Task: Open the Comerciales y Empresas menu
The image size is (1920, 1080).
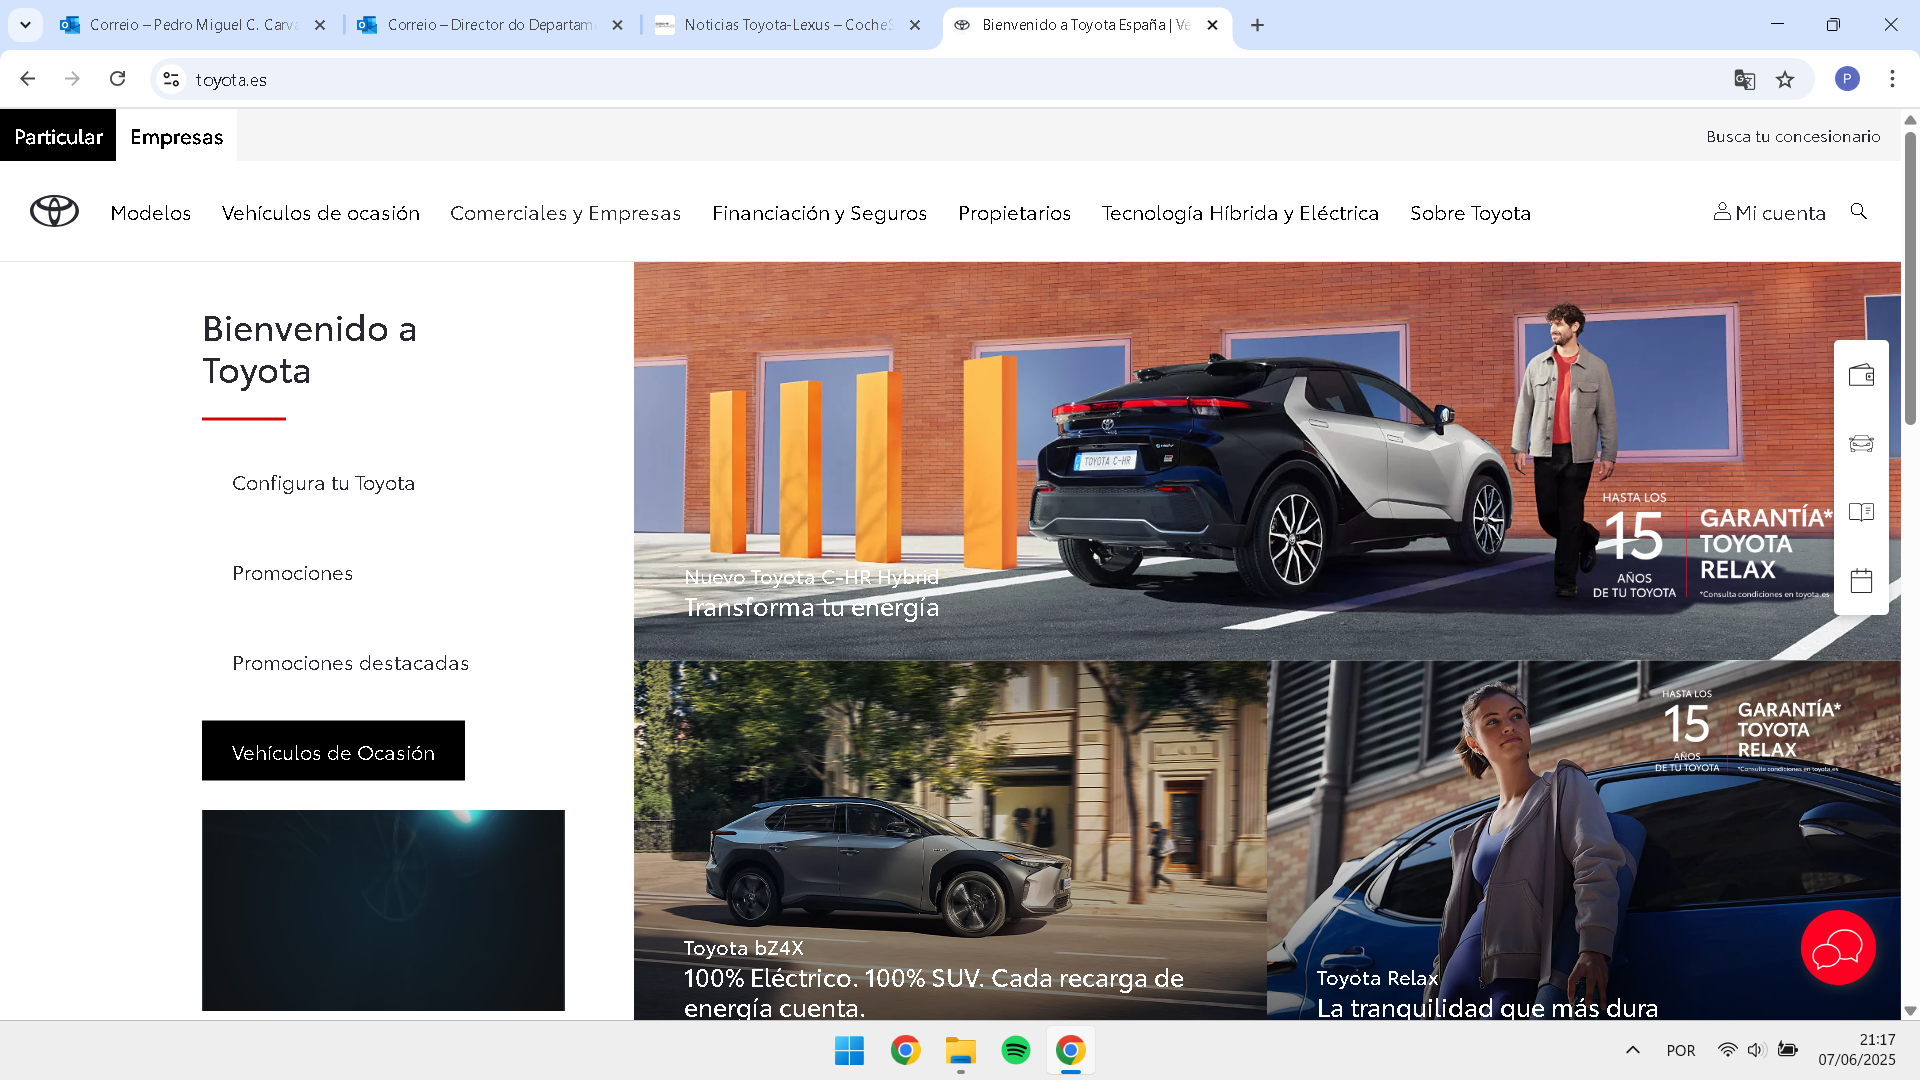Action: click(565, 213)
